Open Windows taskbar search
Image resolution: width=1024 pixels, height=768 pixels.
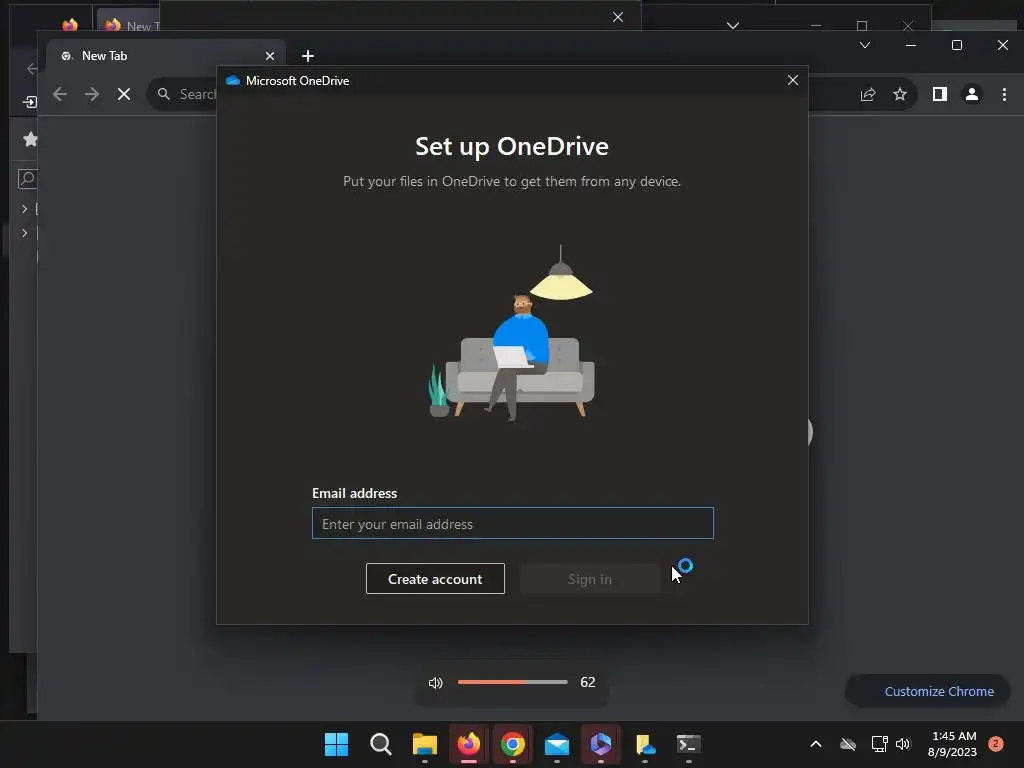tap(381, 744)
